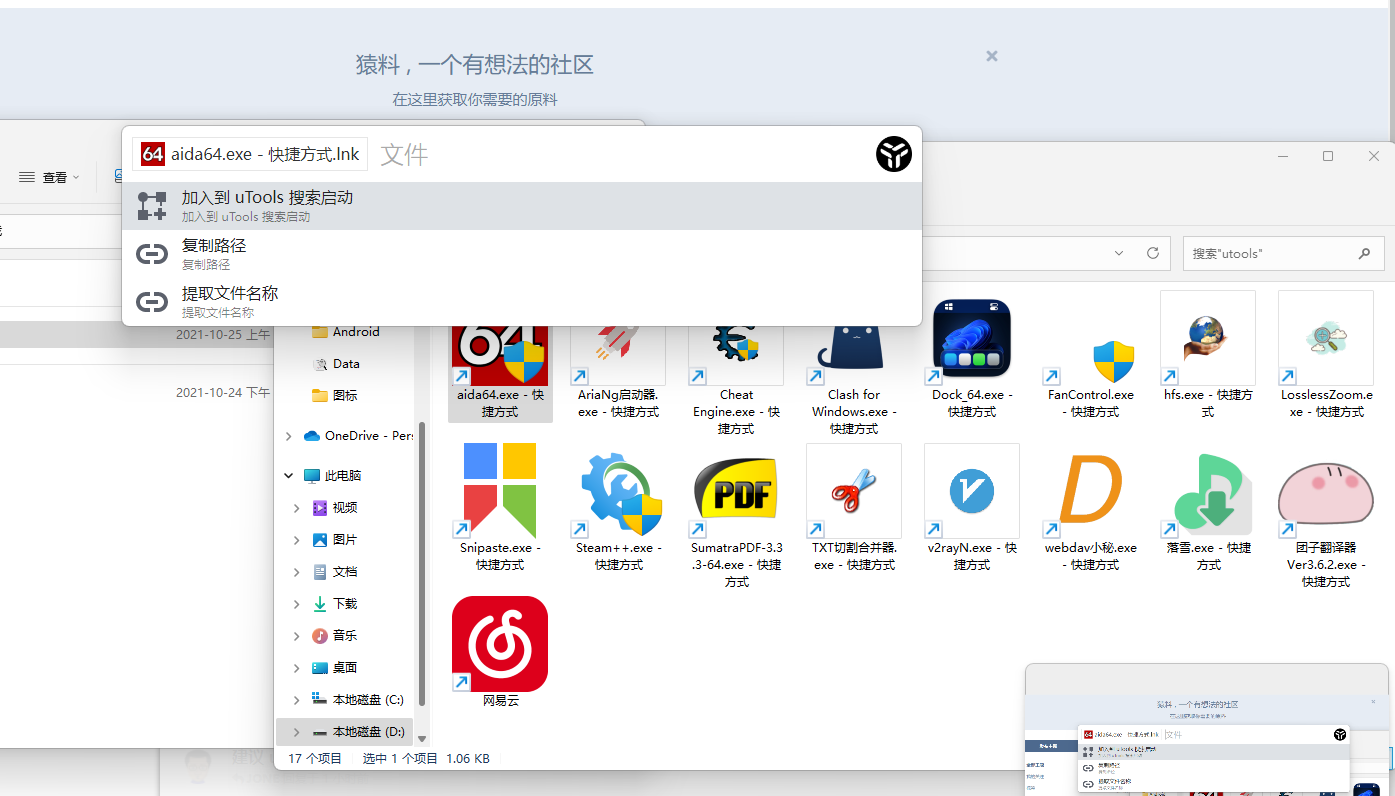This screenshot has height=796, width=1395.
Task: Select the 落雪.exe shortcut icon
Action: click(1208, 491)
